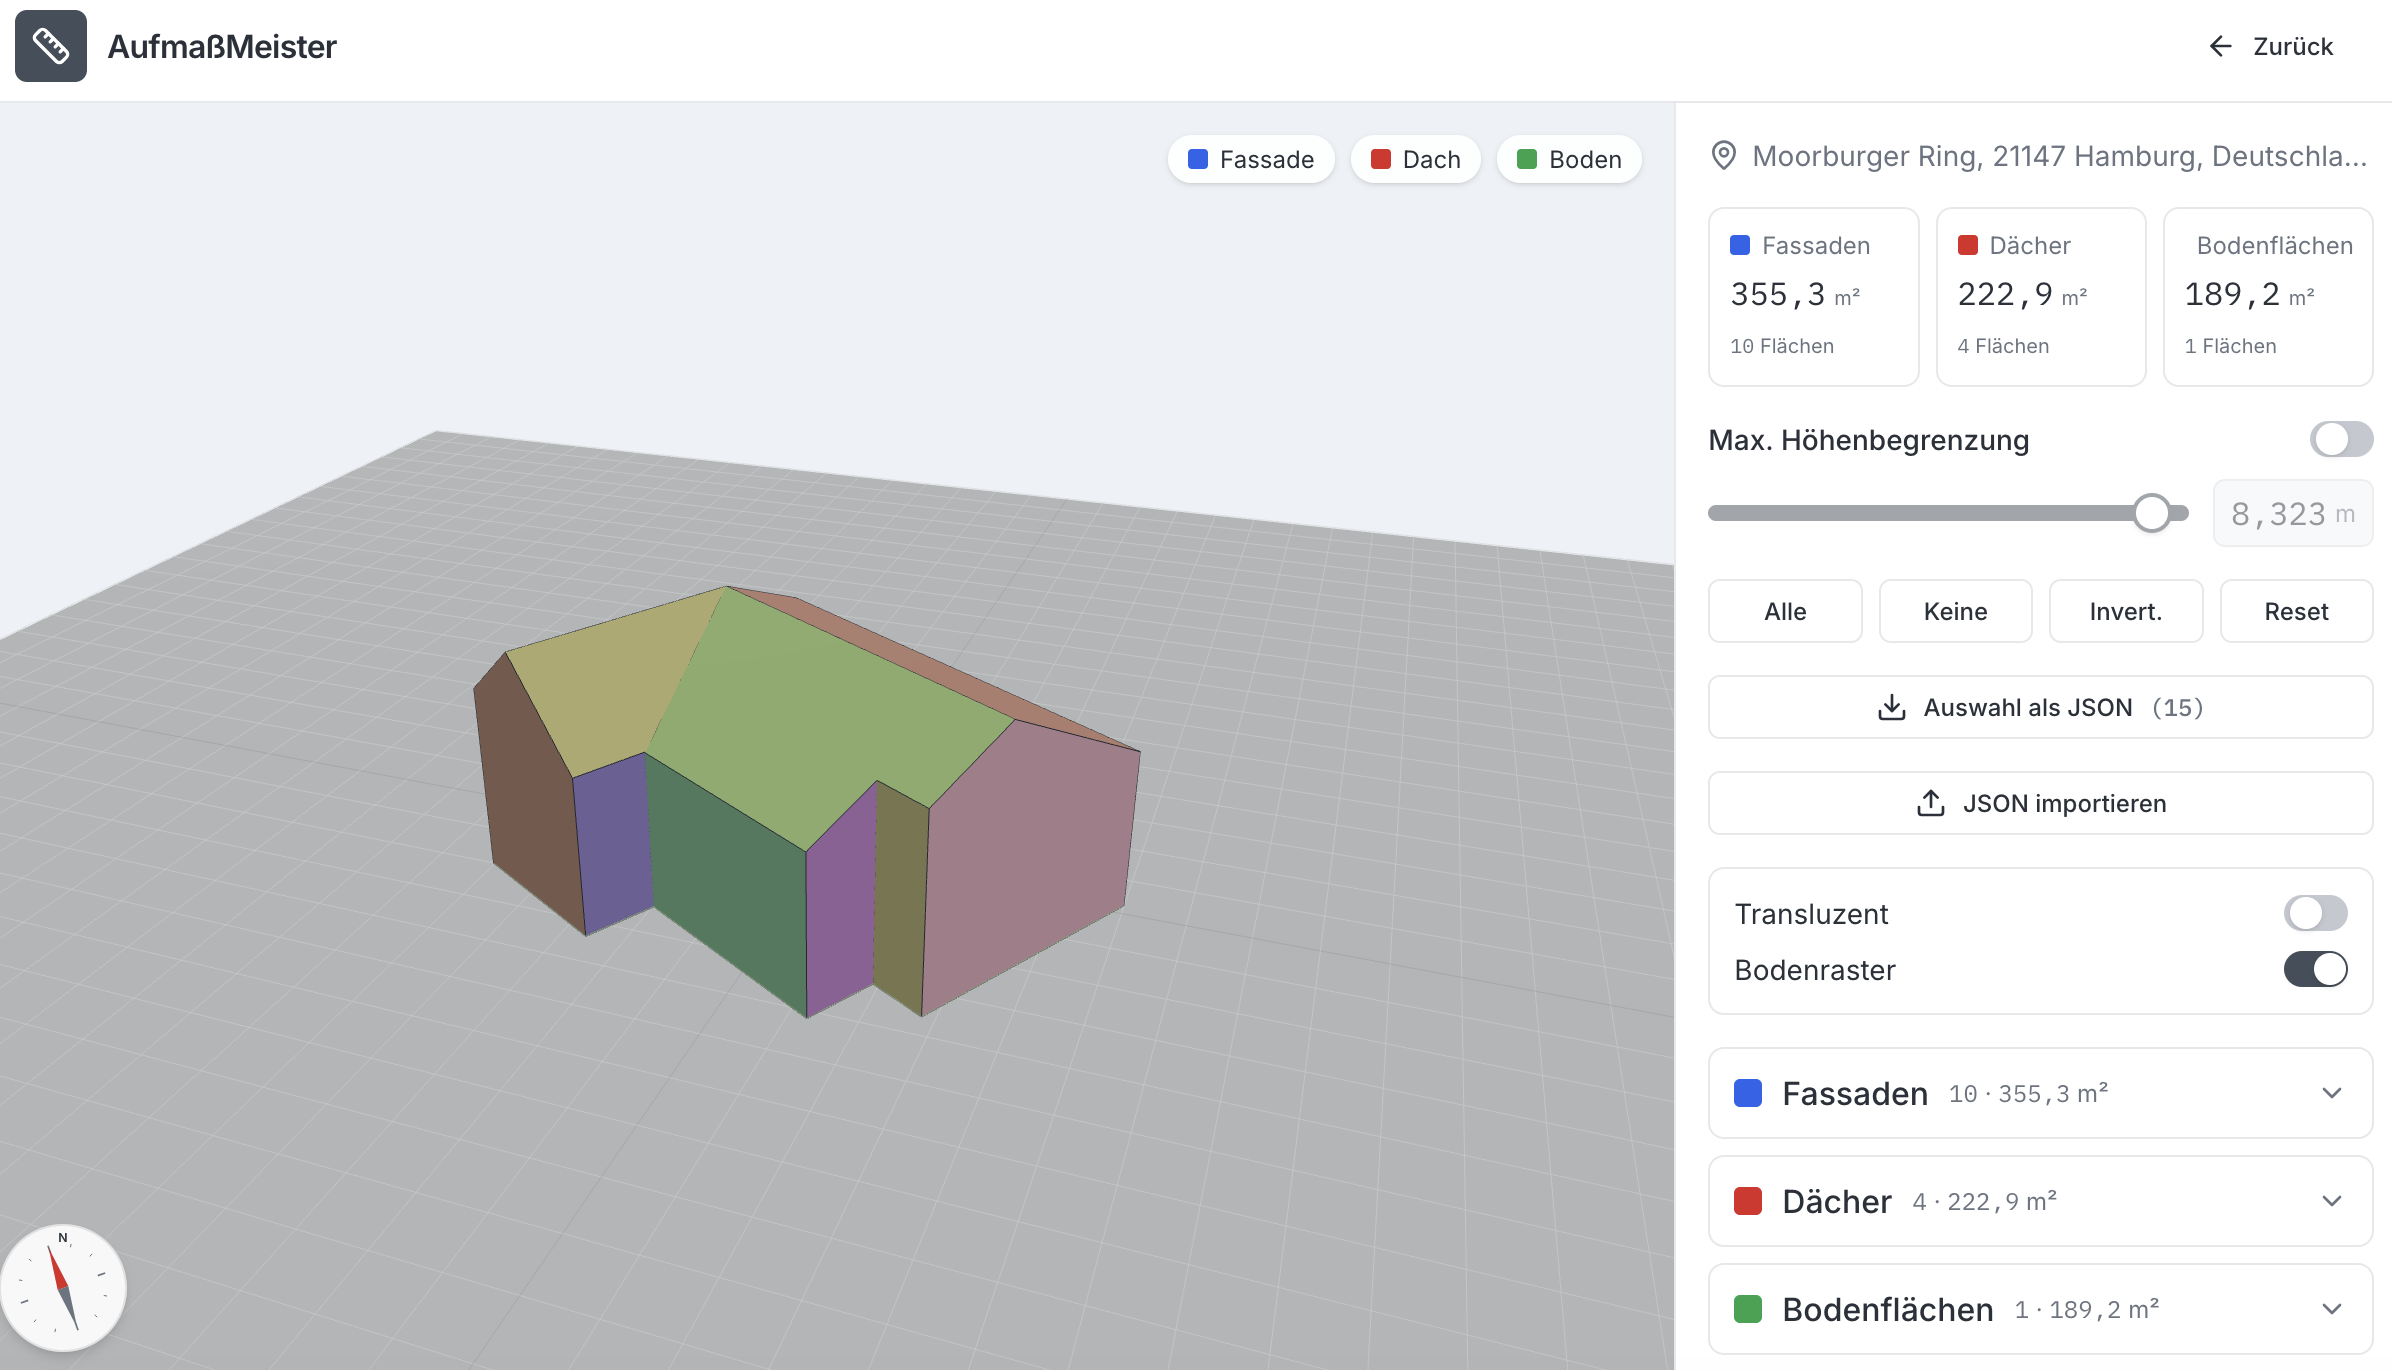Click the compass widget in the viewport corner
This screenshot has width=2392, height=1370.
(x=64, y=1288)
